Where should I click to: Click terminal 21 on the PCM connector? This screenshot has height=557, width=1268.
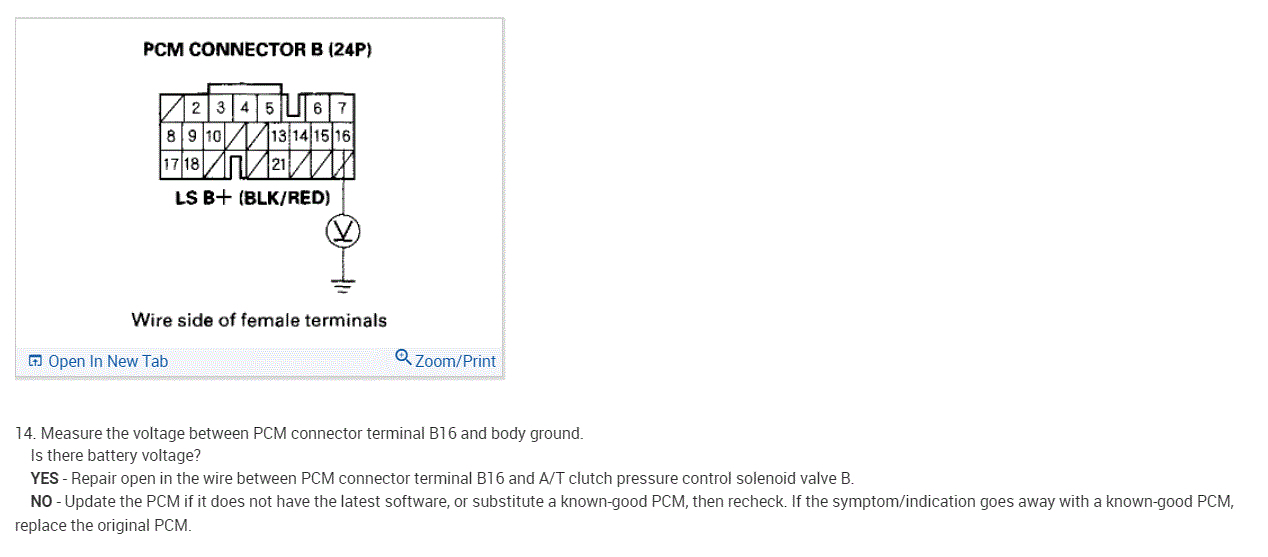[278, 163]
